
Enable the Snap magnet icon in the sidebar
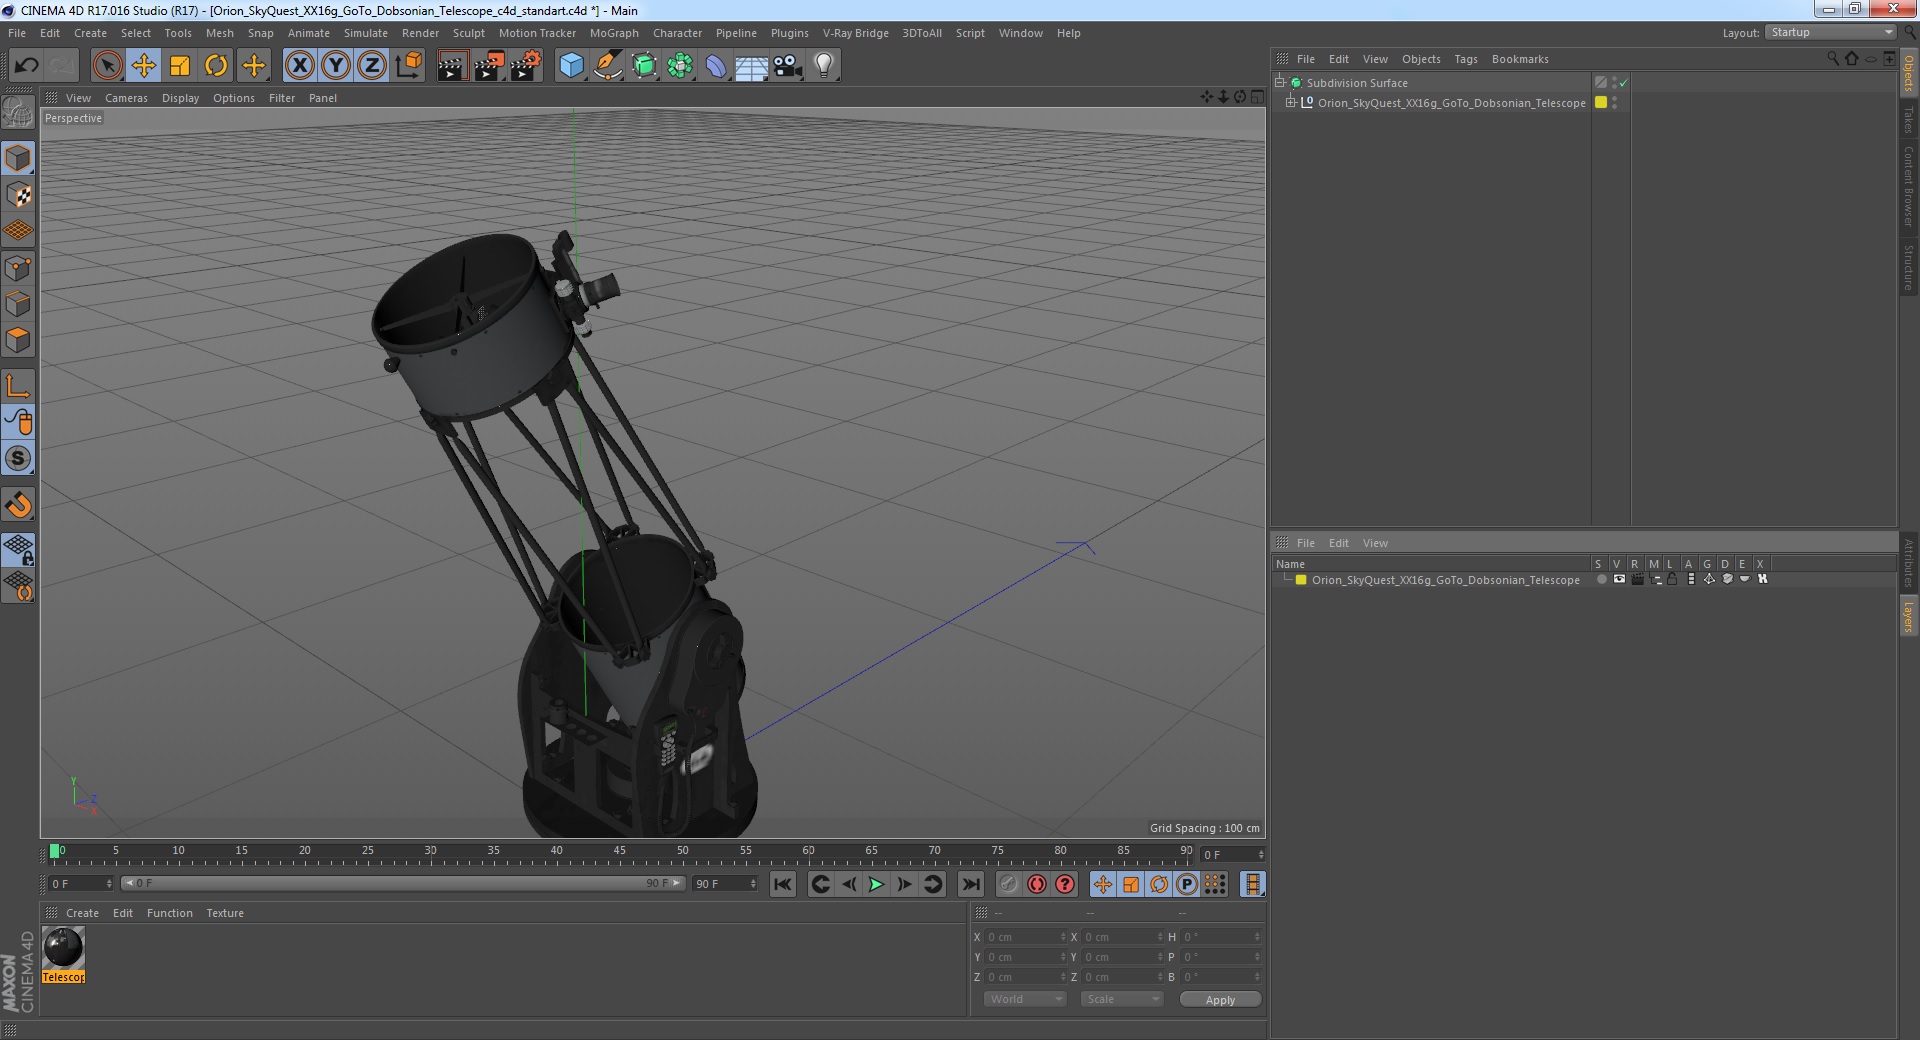point(18,505)
